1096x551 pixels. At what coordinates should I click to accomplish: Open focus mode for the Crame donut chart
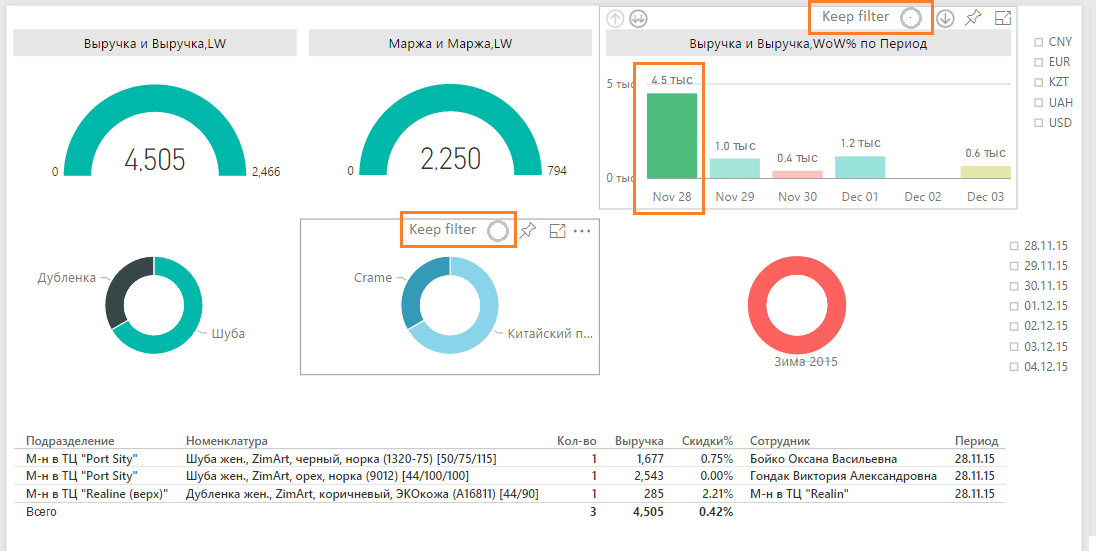pyautogui.click(x=557, y=231)
